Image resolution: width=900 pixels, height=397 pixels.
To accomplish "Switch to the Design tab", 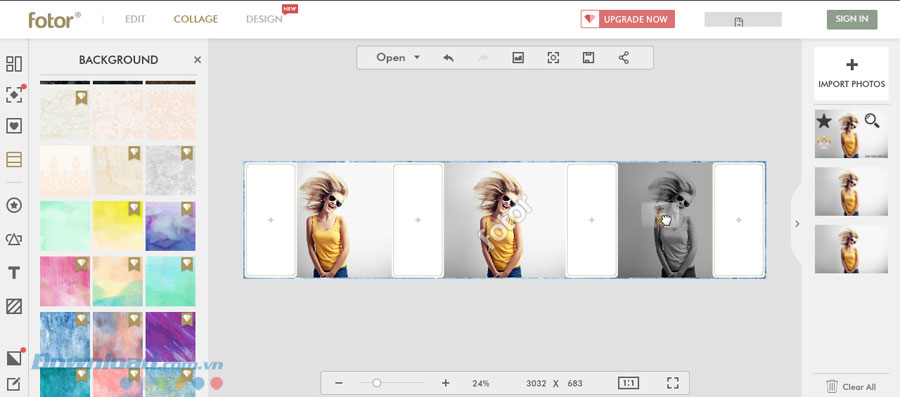I will pos(264,19).
